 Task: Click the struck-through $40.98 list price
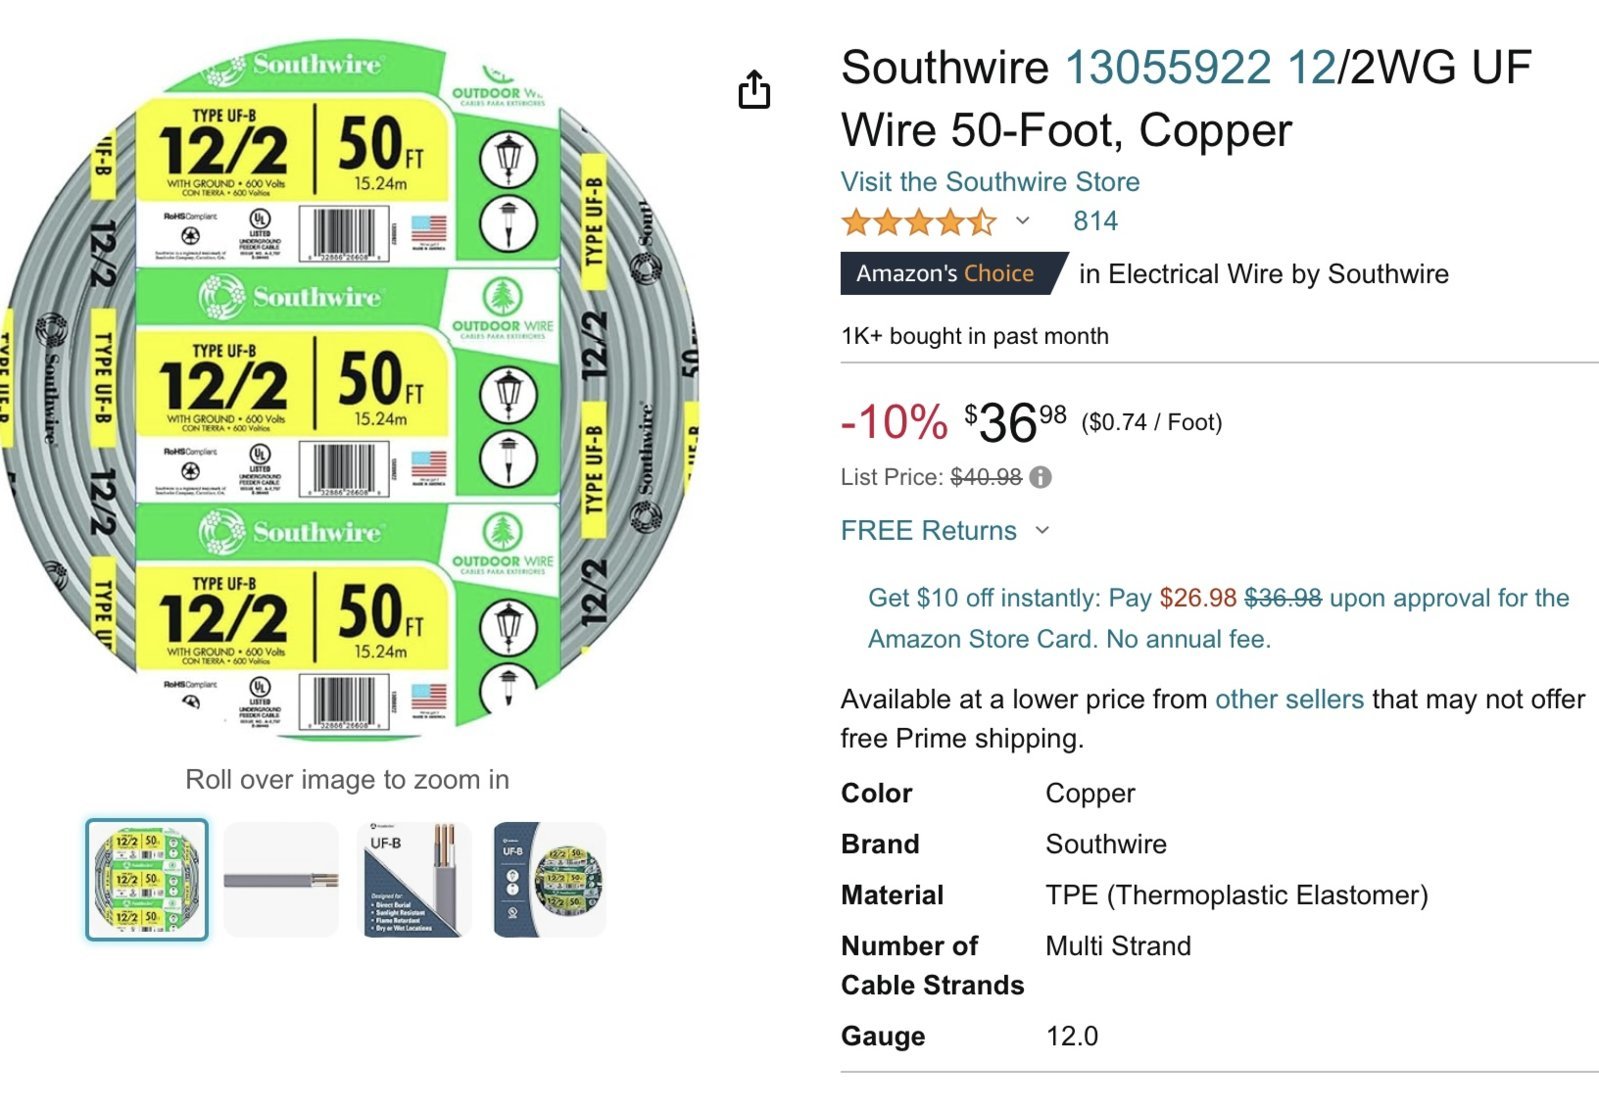[x=986, y=477]
